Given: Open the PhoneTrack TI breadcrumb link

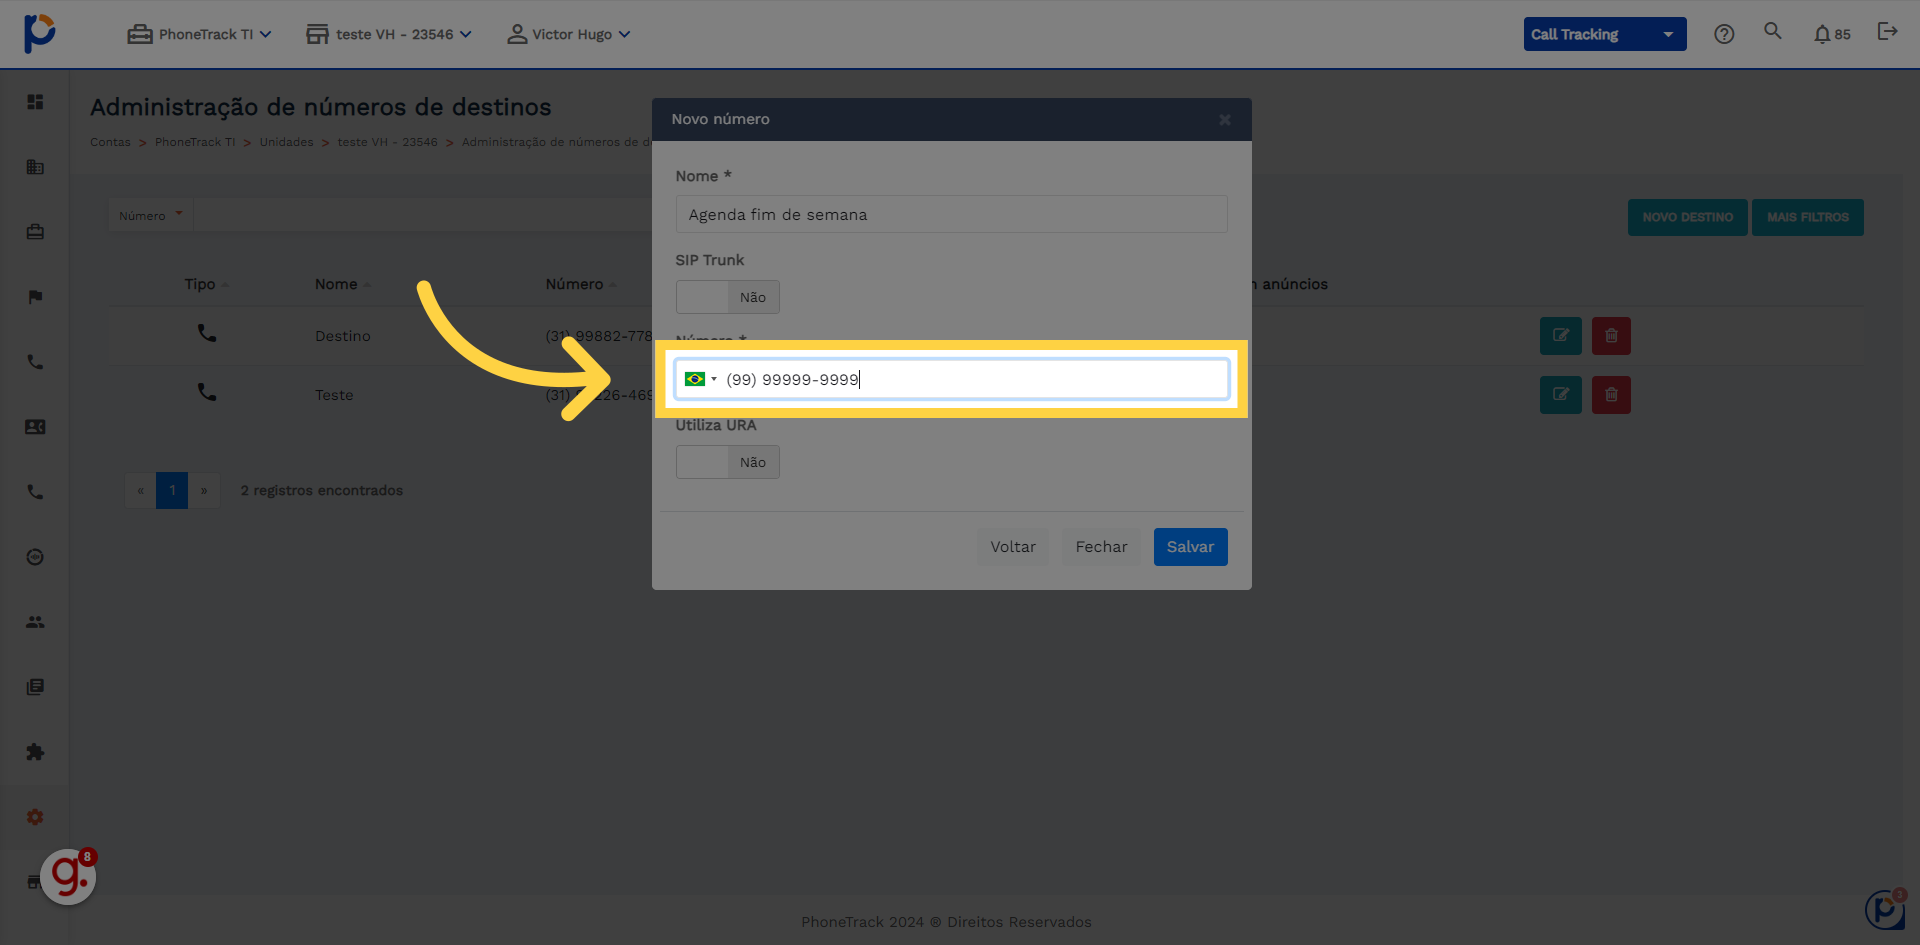Looking at the screenshot, I should click(195, 142).
